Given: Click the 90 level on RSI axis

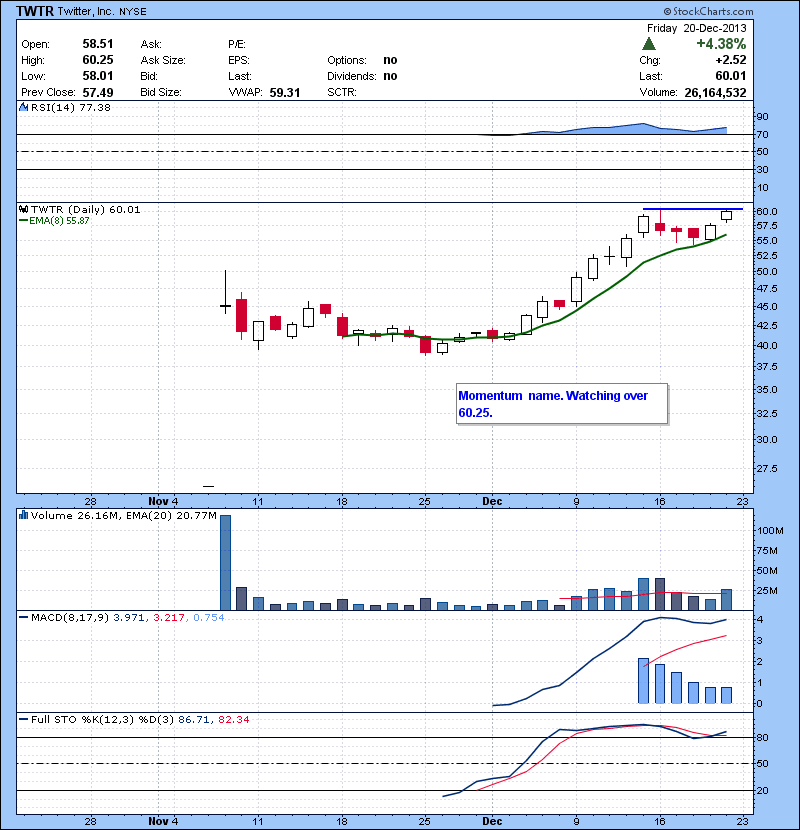Looking at the screenshot, I should (762, 116).
